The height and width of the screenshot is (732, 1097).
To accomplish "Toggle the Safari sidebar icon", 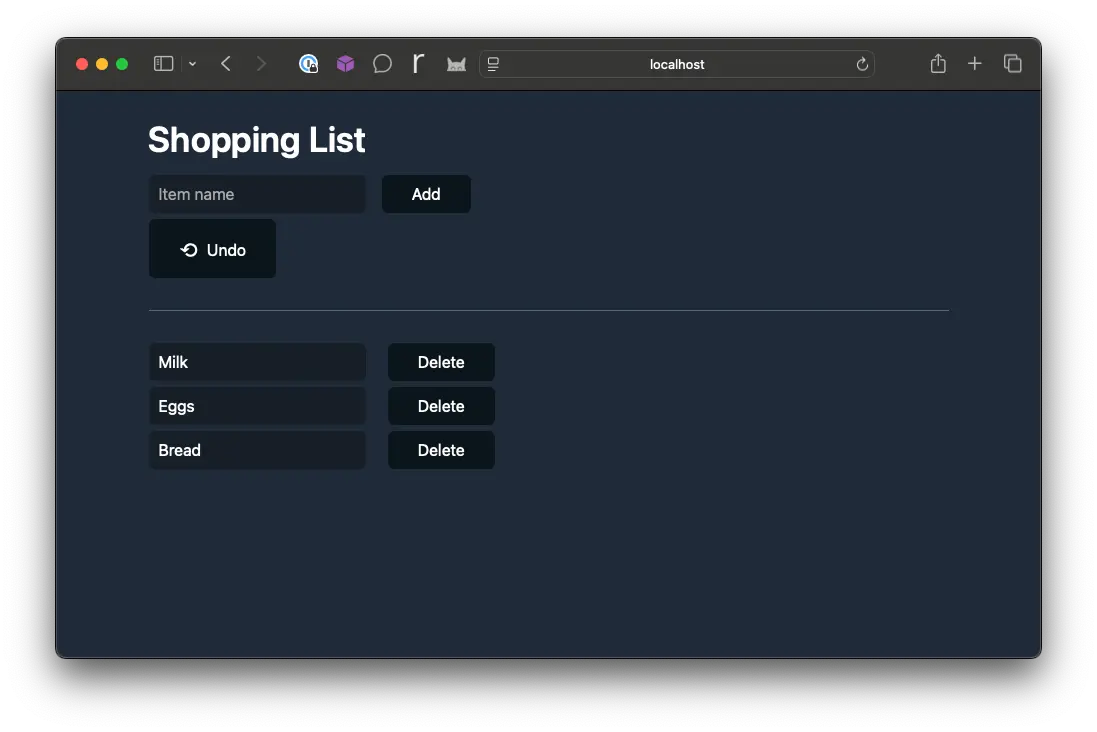I will [x=163, y=64].
